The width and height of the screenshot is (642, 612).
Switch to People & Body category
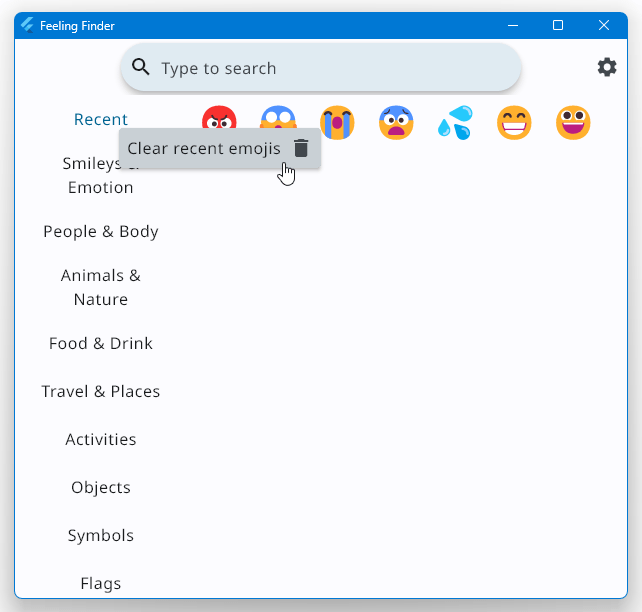click(101, 231)
